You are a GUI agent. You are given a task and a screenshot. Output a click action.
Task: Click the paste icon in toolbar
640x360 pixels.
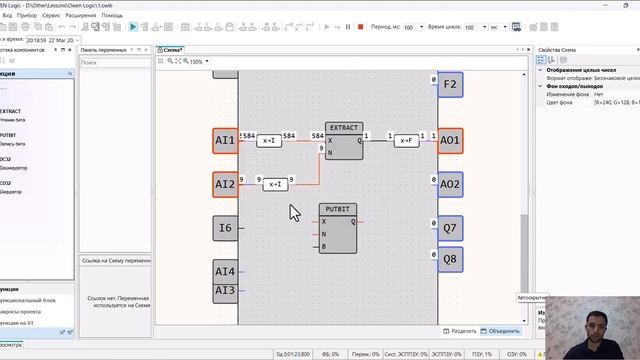coord(49,27)
